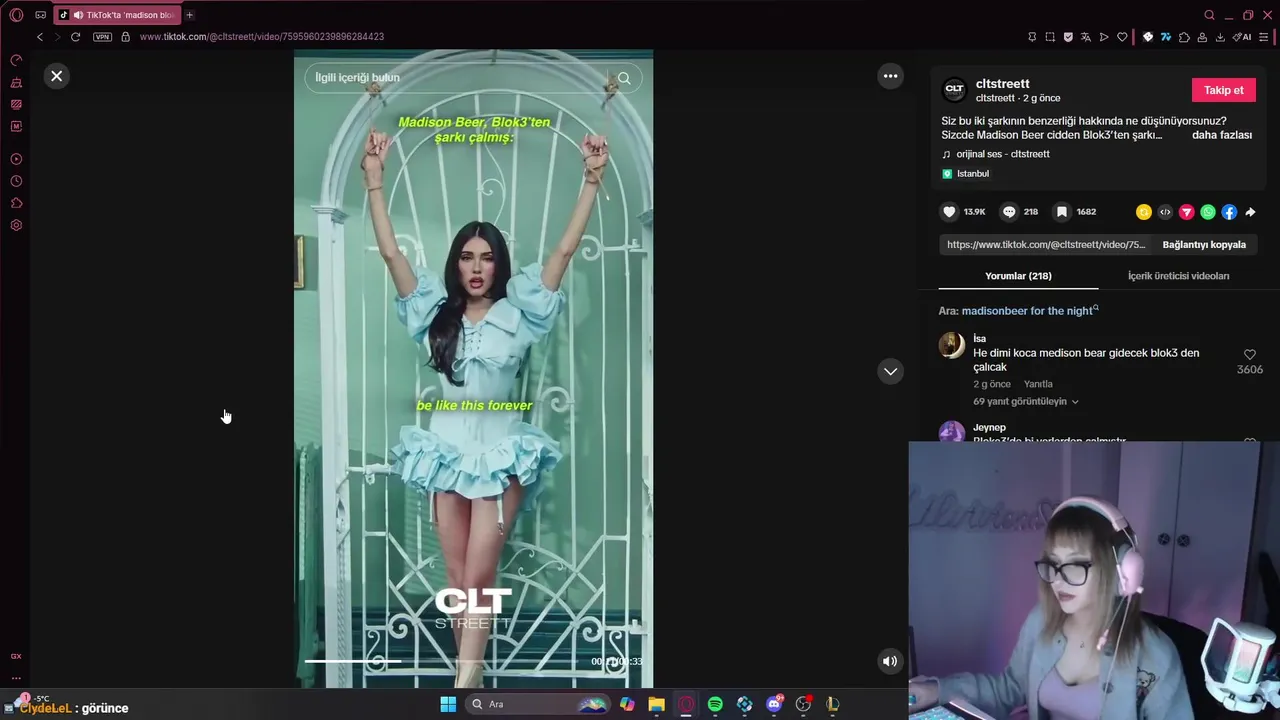
Task: Open File Explorer from the taskbar
Action: (656, 704)
